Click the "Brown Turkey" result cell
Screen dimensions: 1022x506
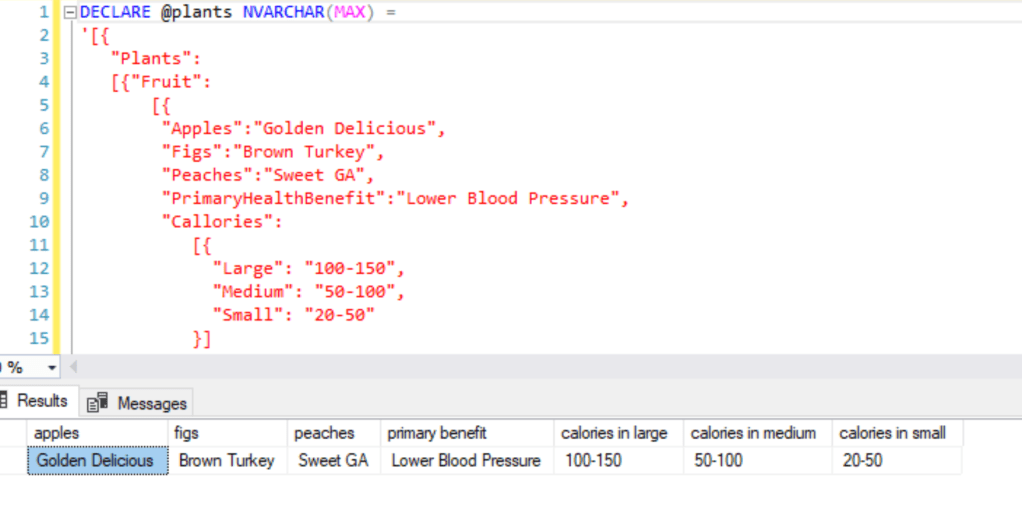pos(226,461)
